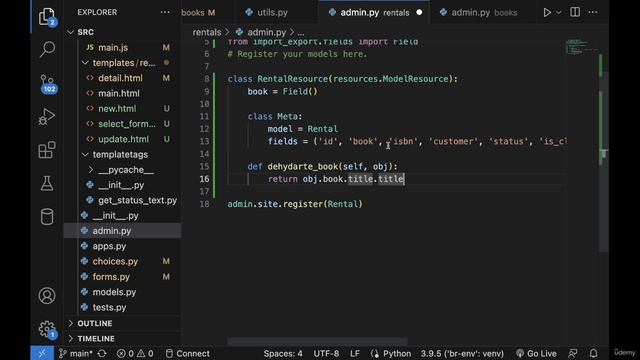Click the RentalResource class name on line 8
The width and height of the screenshot is (640, 360).
click(293, 79)
